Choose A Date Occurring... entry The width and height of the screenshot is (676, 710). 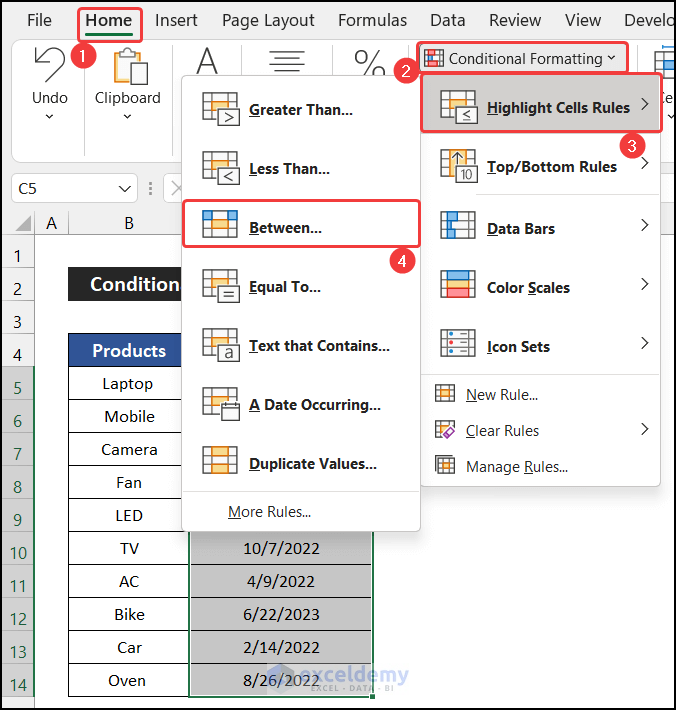301,404
